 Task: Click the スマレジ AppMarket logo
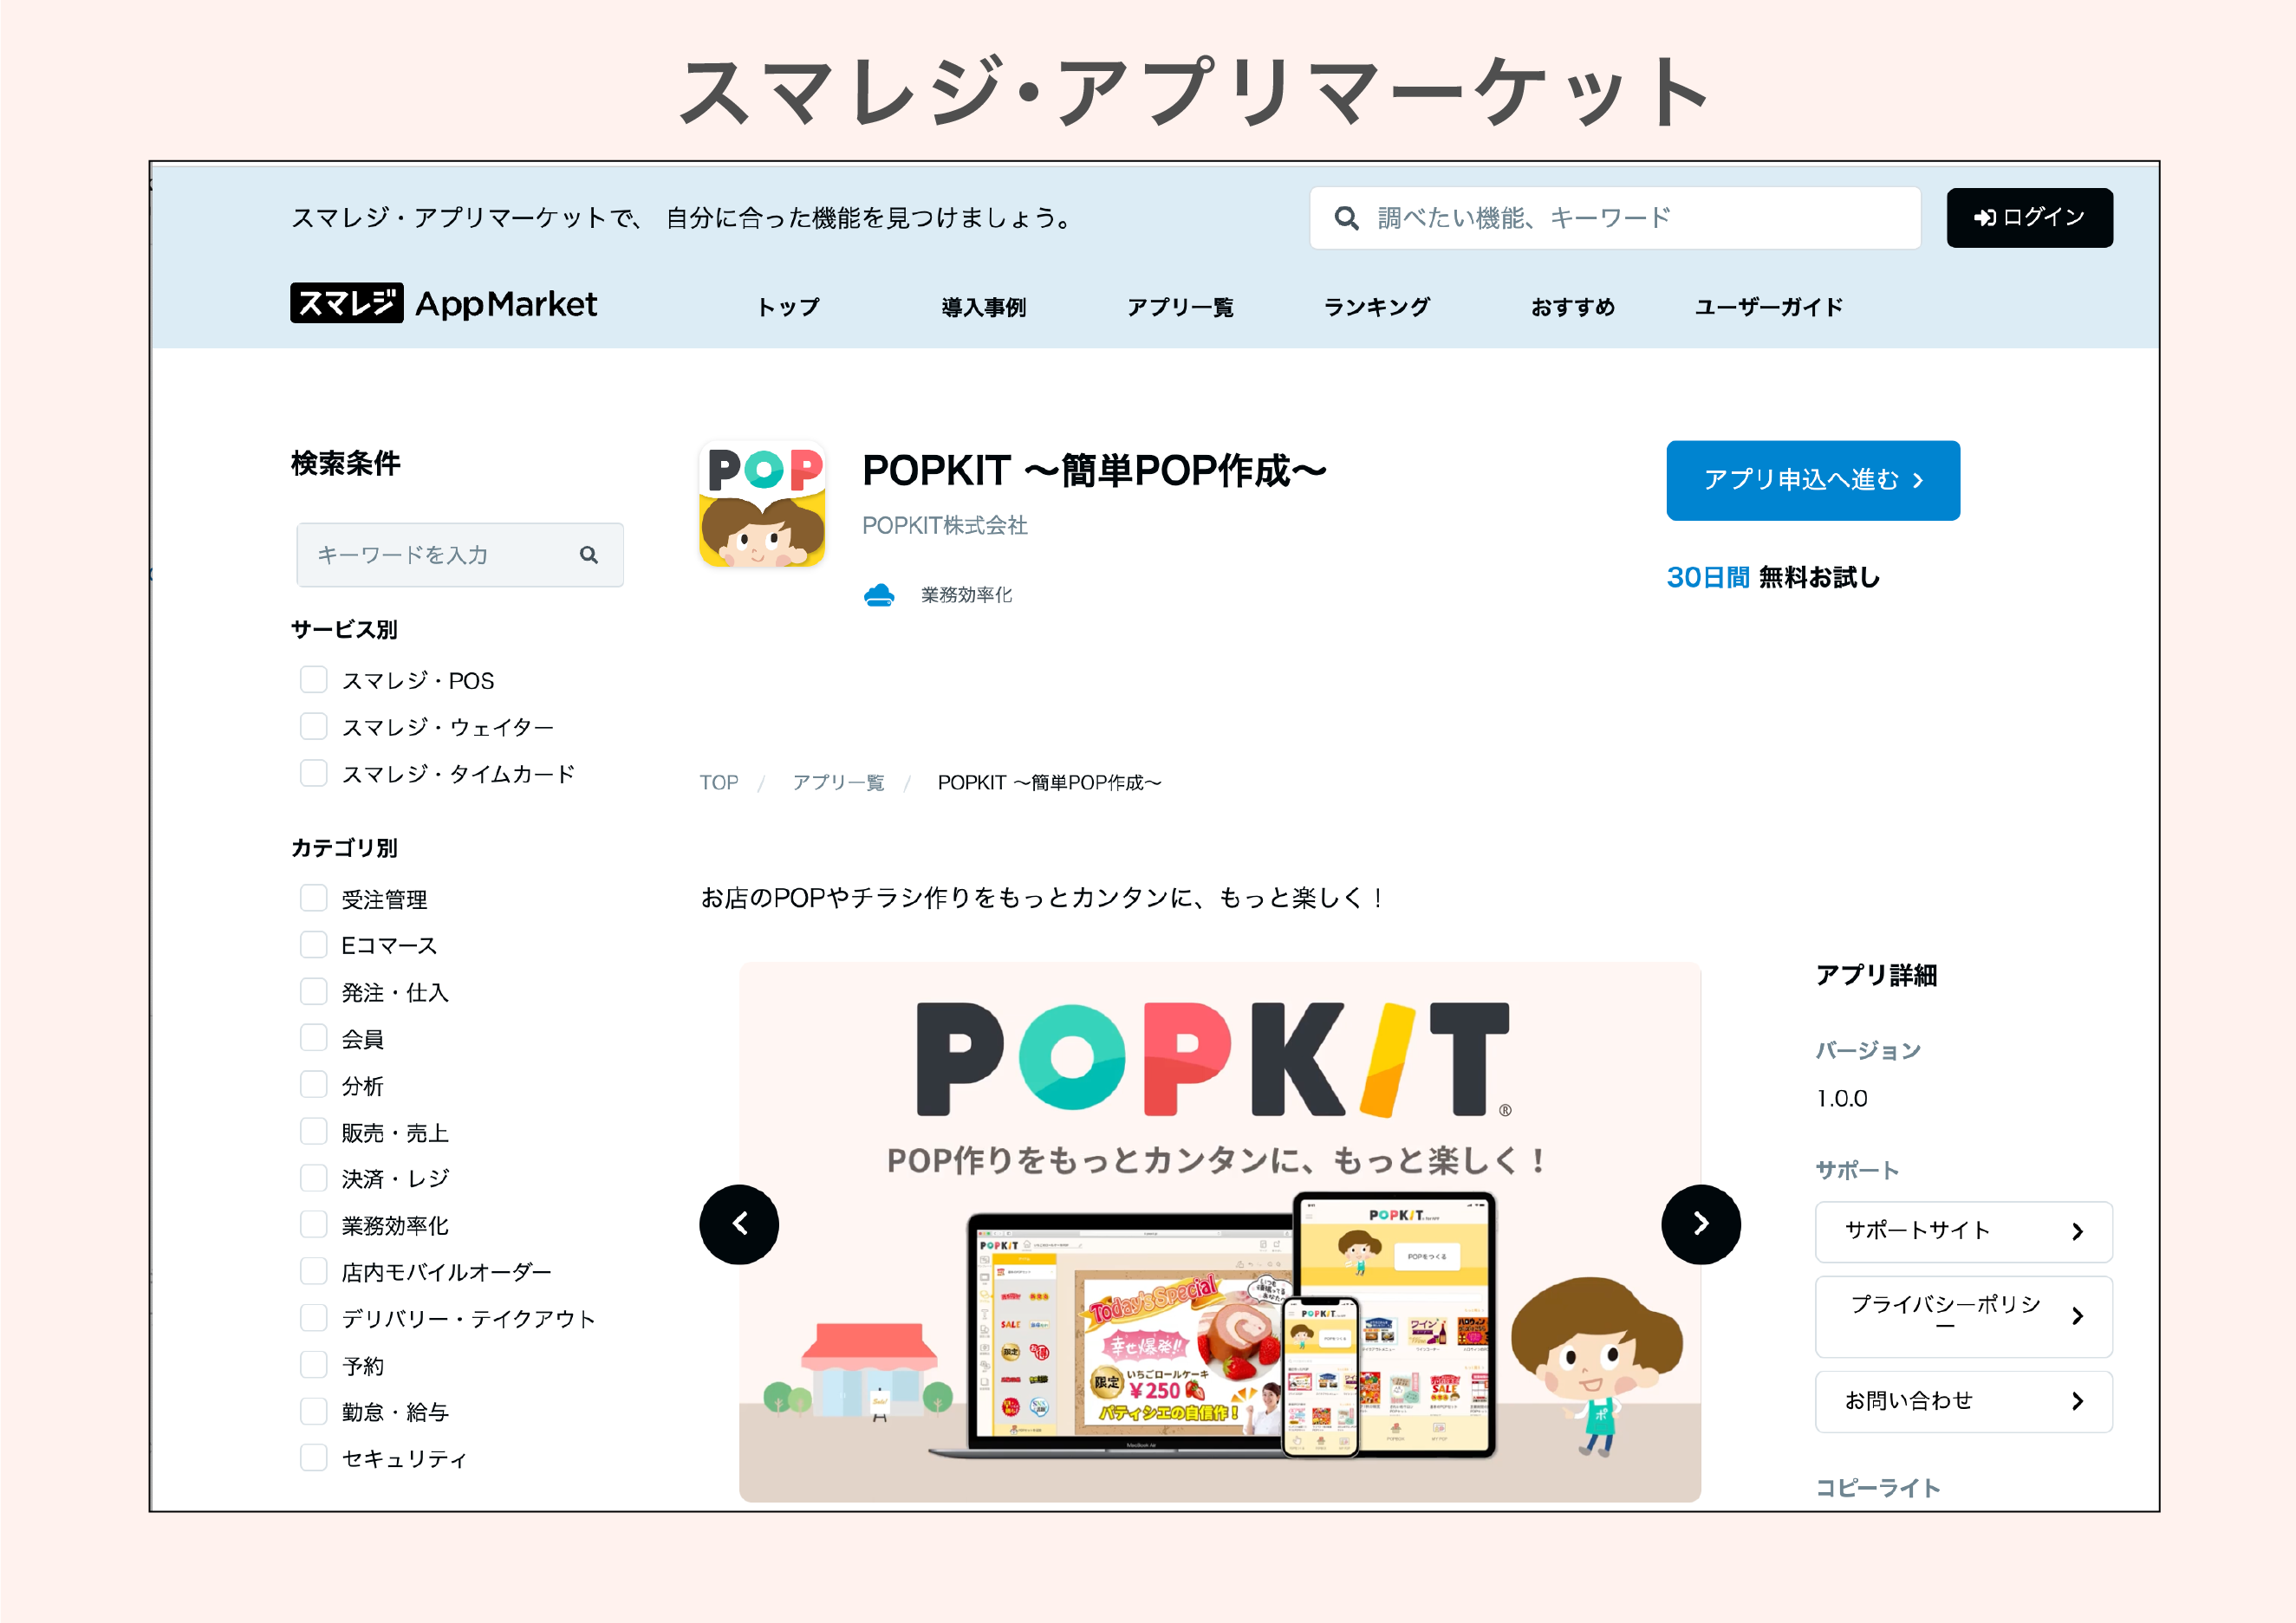444,304
